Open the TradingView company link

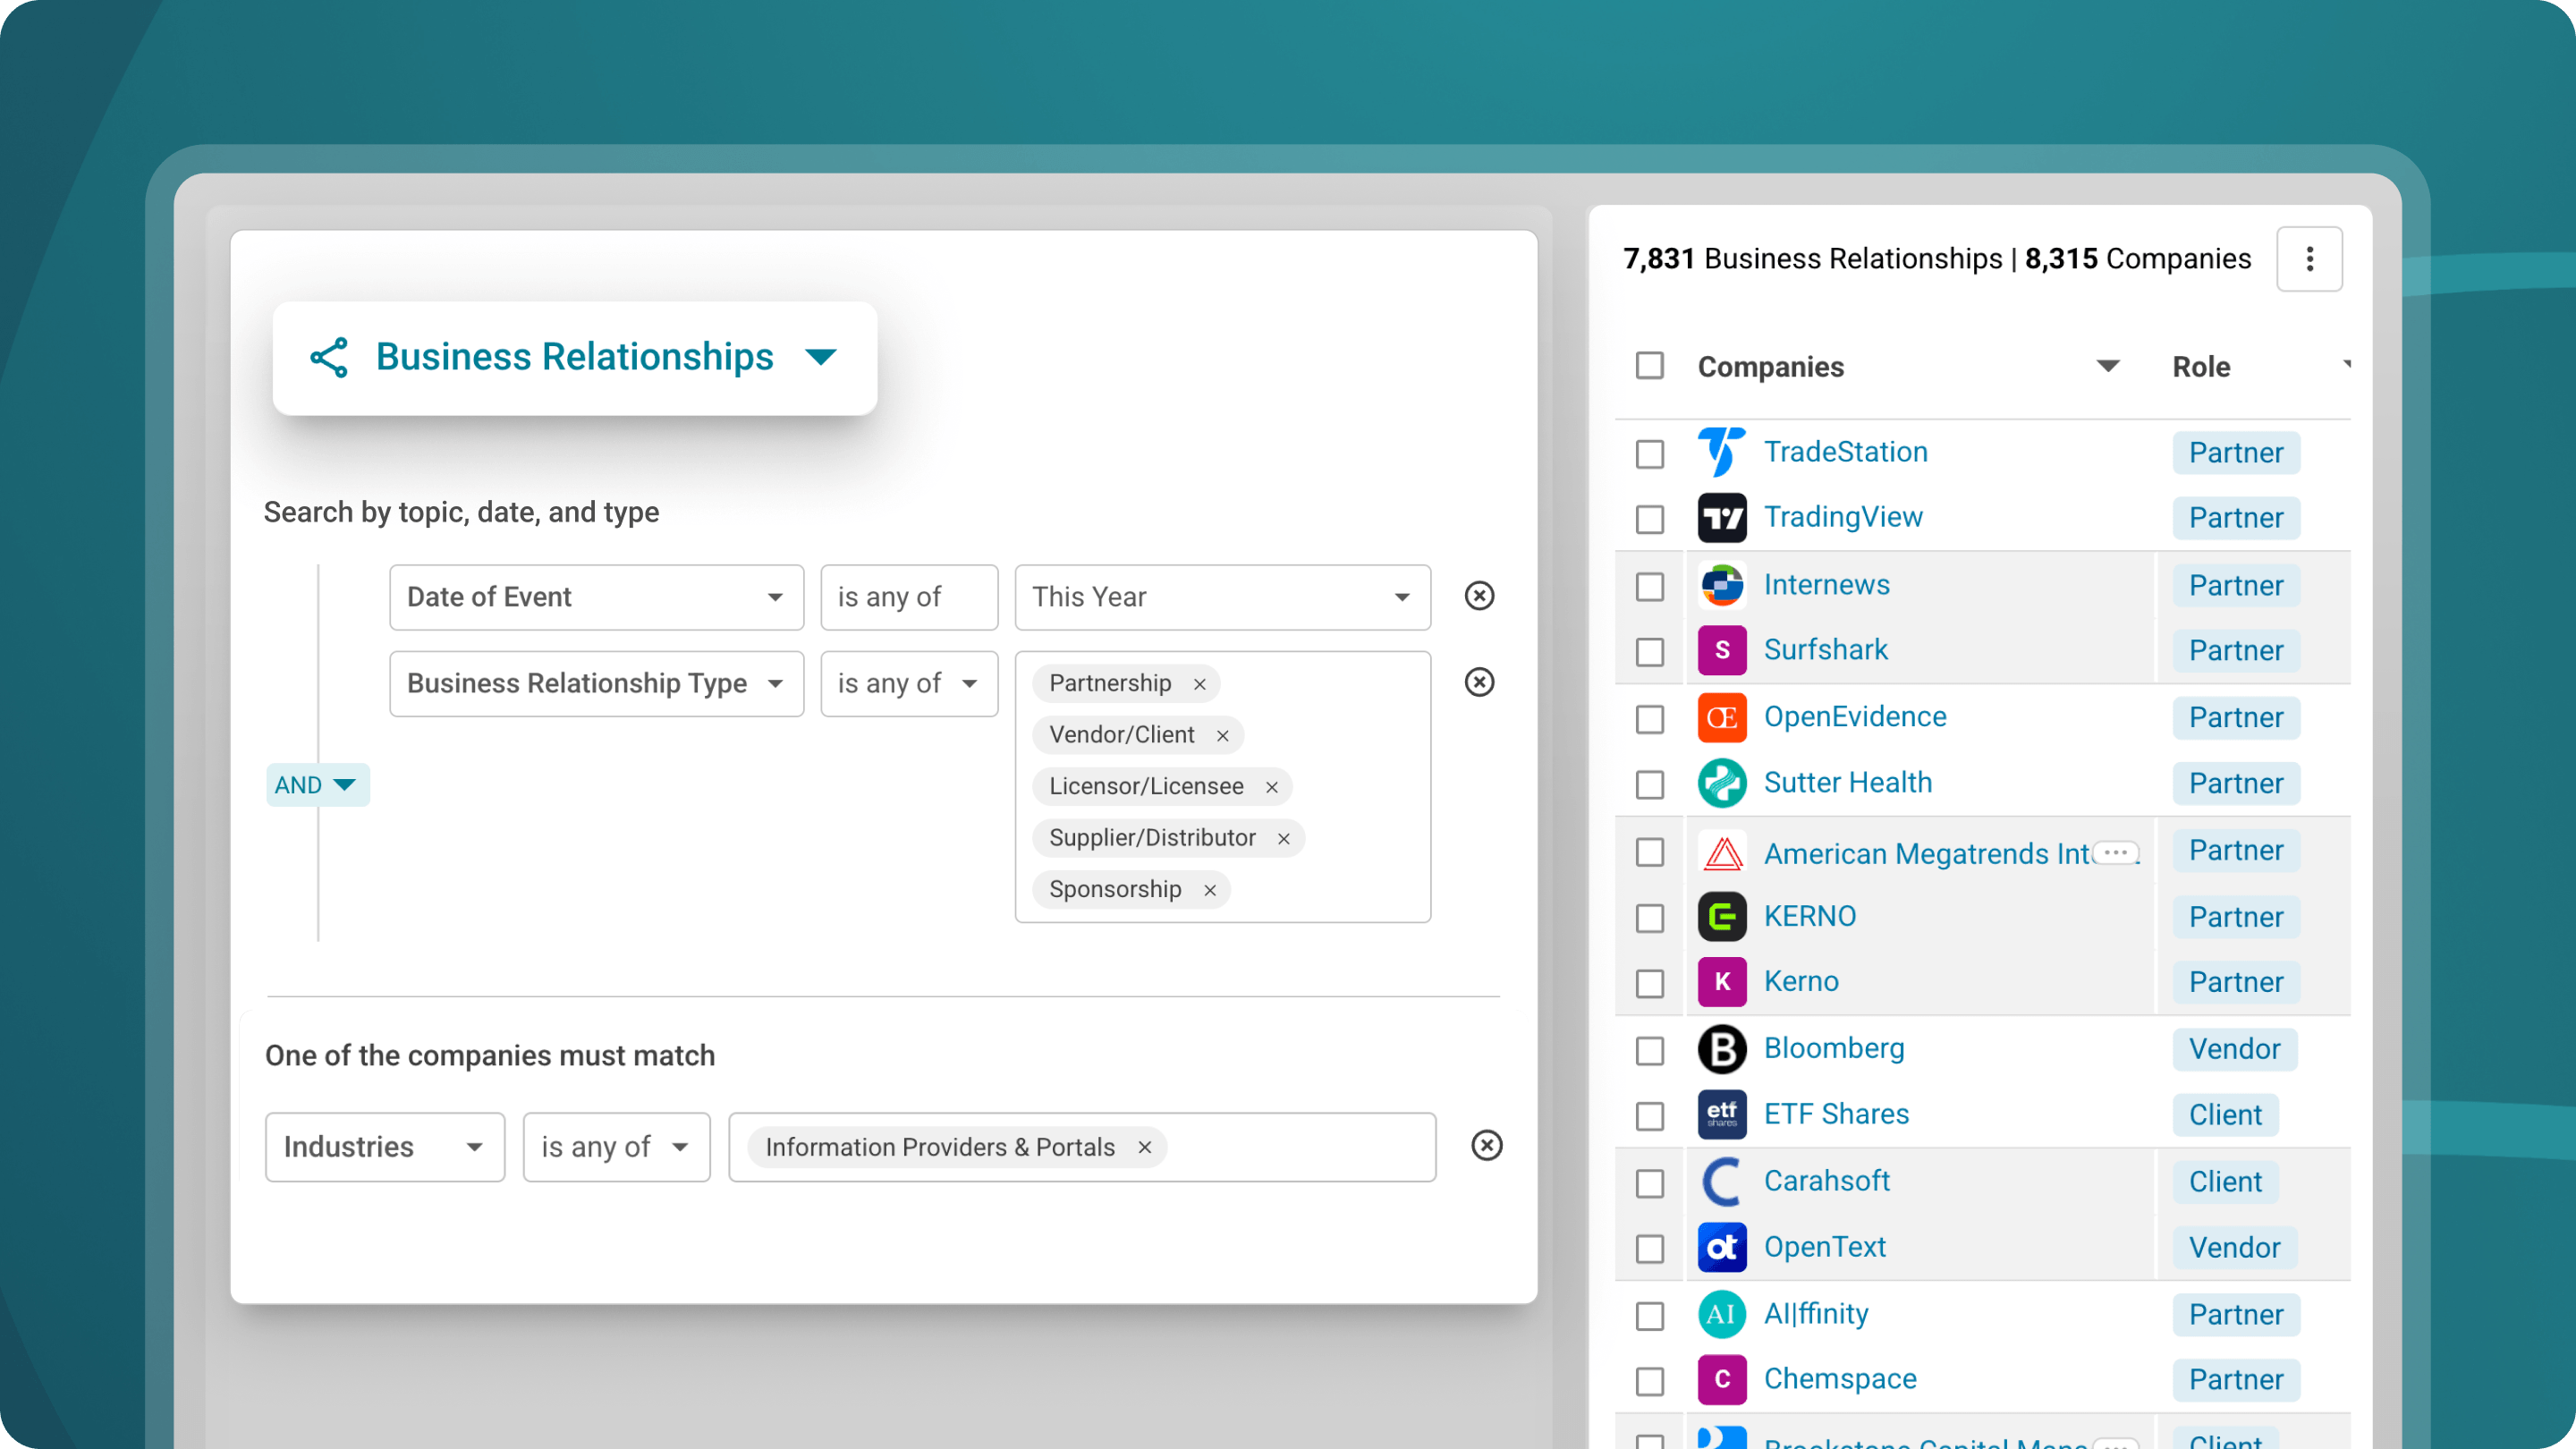pyautogui.click(x=1843, y=517)
